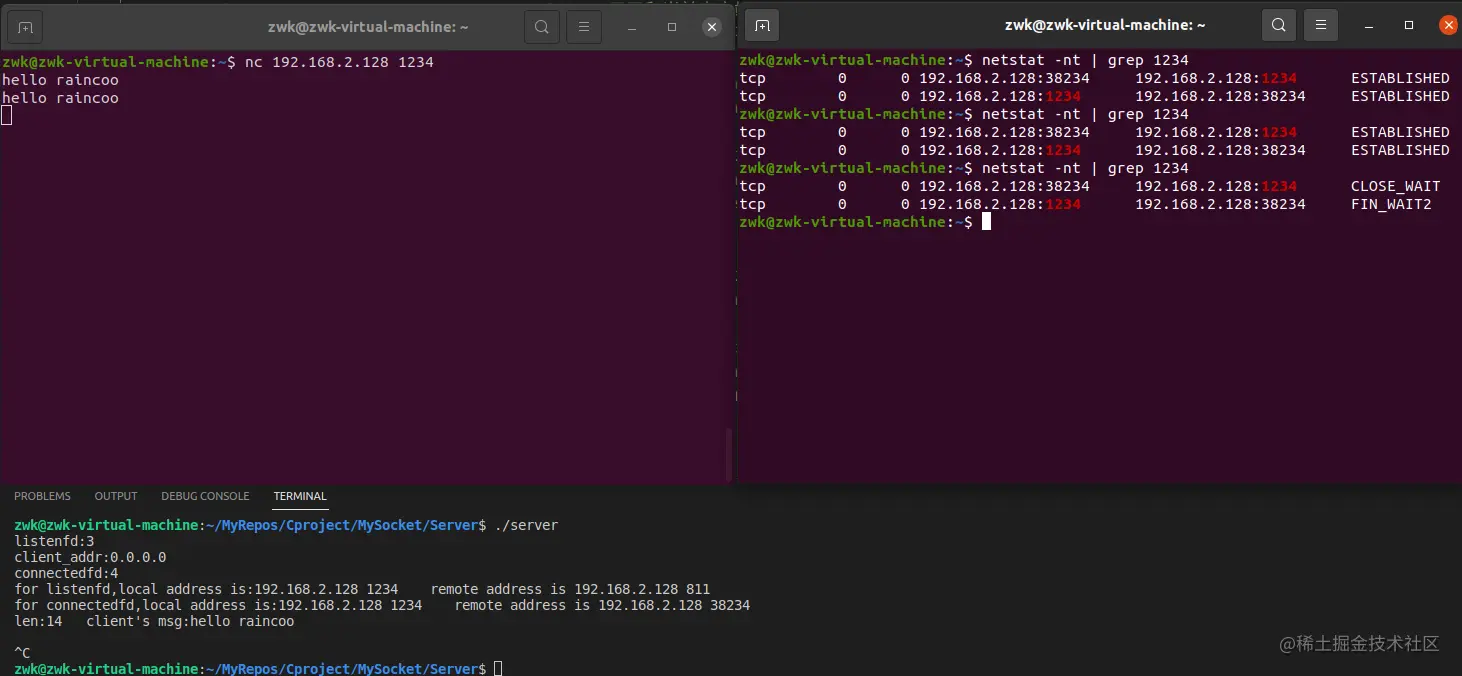Minimize the left terminal window
1462x676 pixels.
634,27
